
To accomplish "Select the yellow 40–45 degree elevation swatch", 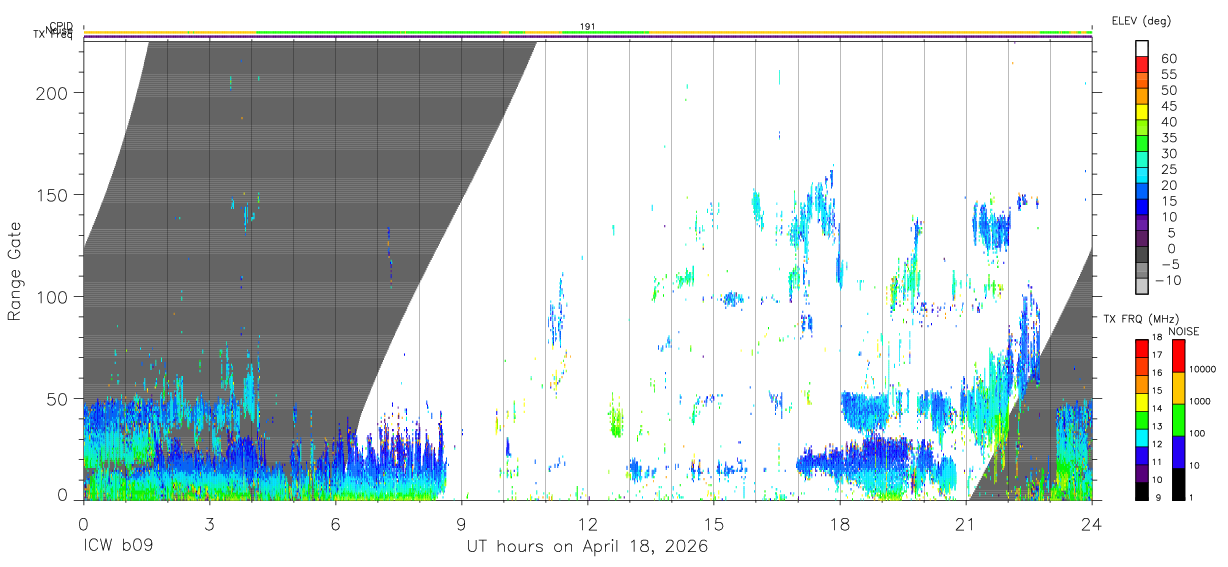I will coord(1143,114).
